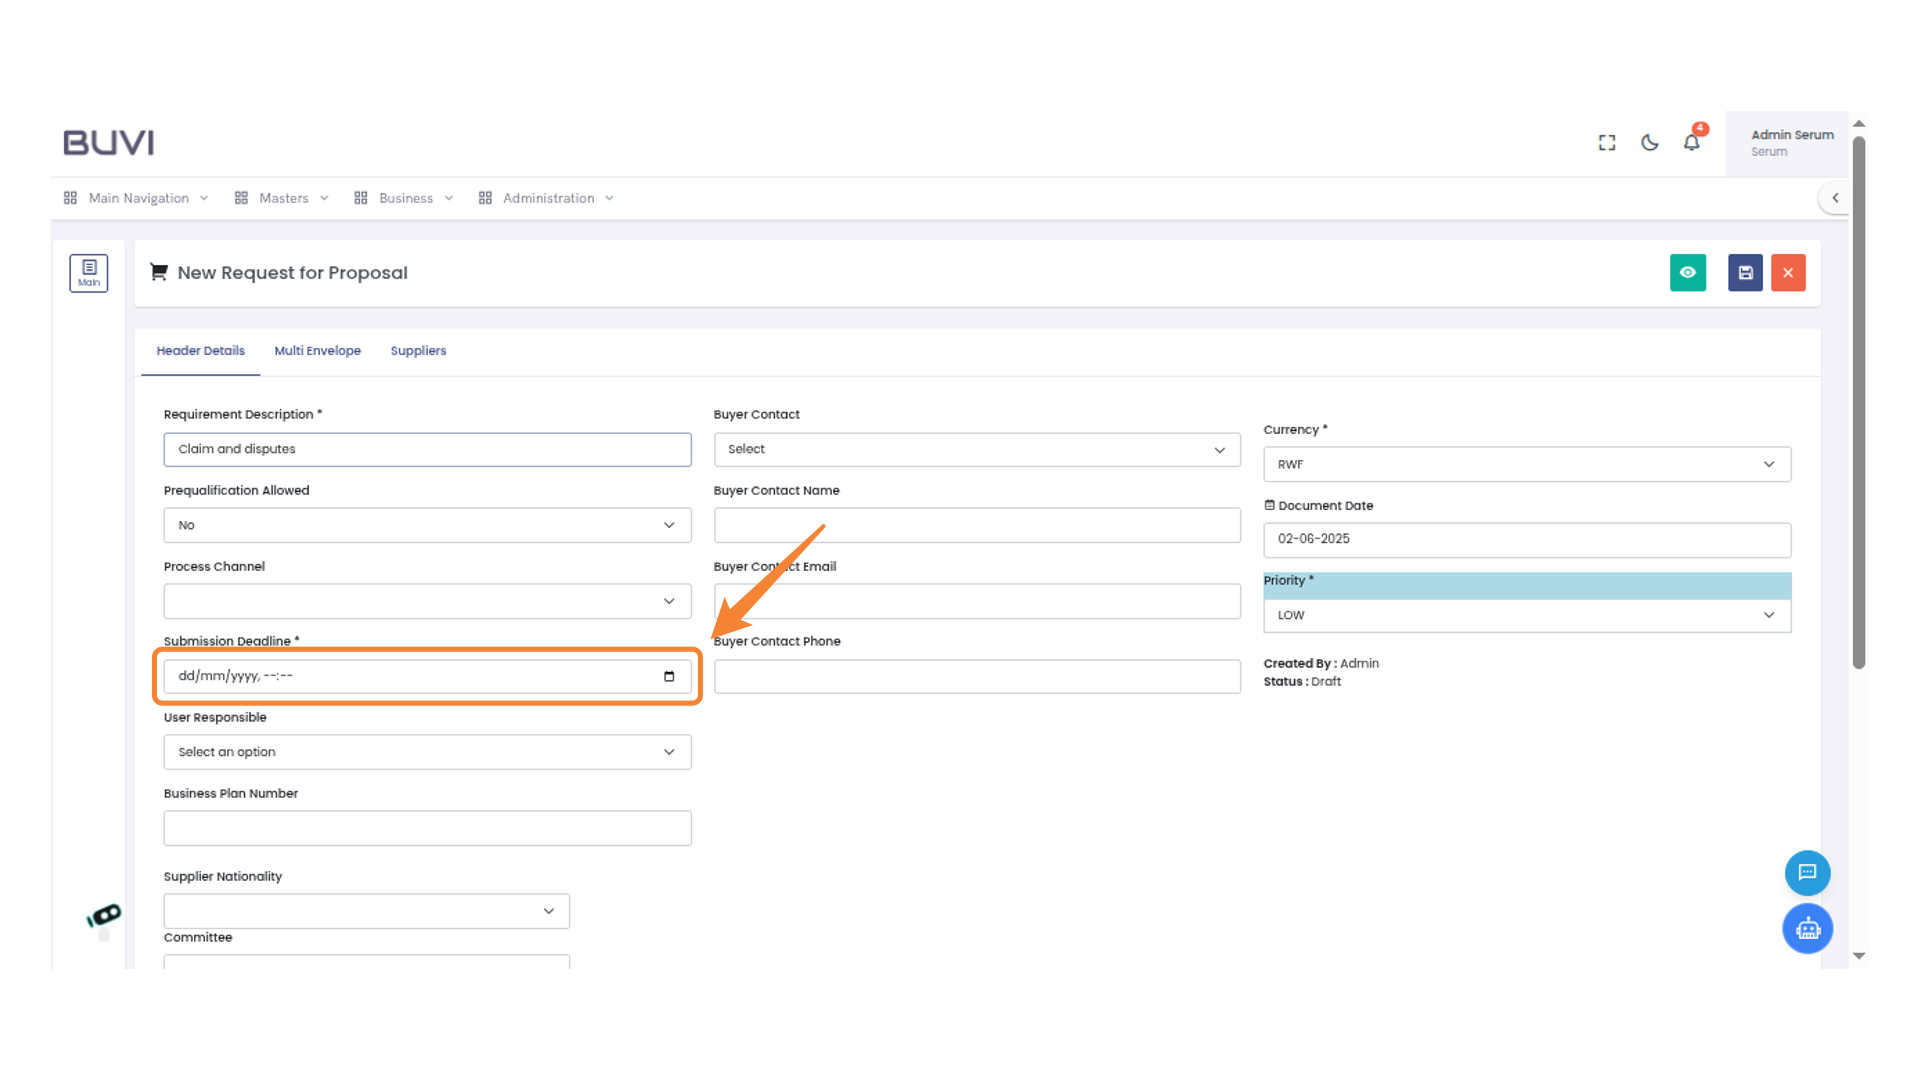Open Admin Serum profile menu

point(1790,143)
